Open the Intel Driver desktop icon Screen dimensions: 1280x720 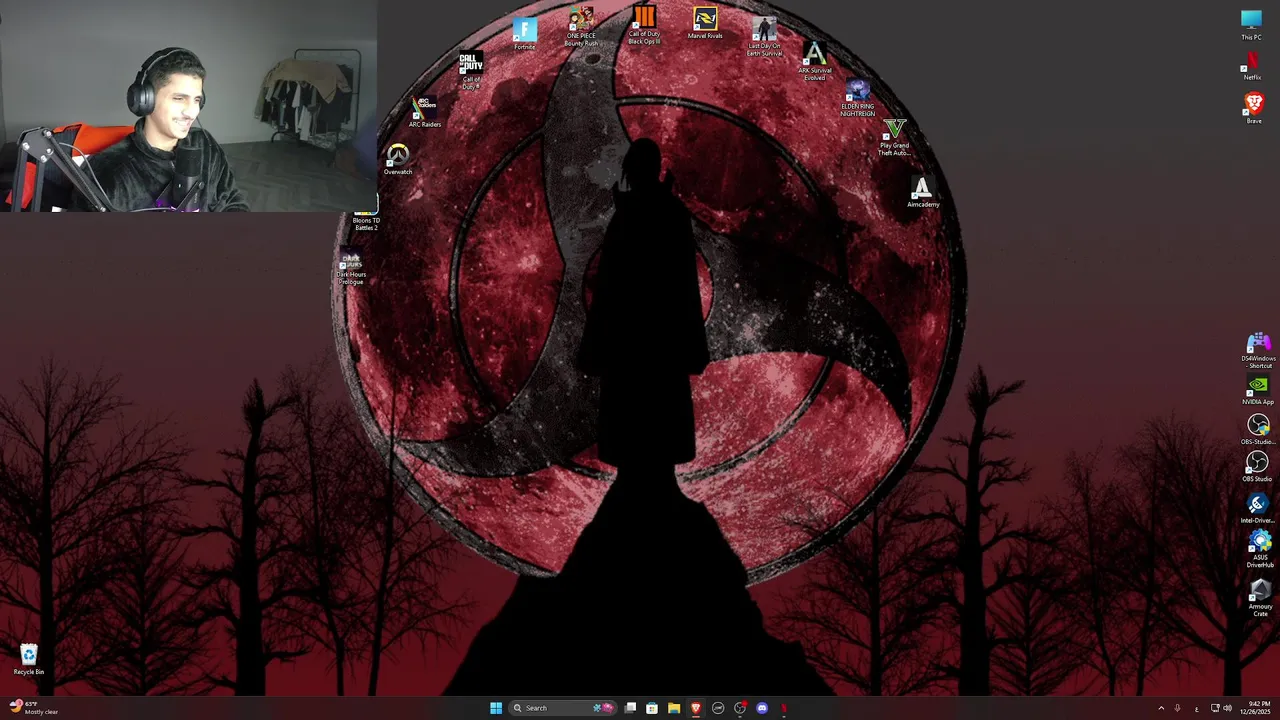coord(1258,508)
